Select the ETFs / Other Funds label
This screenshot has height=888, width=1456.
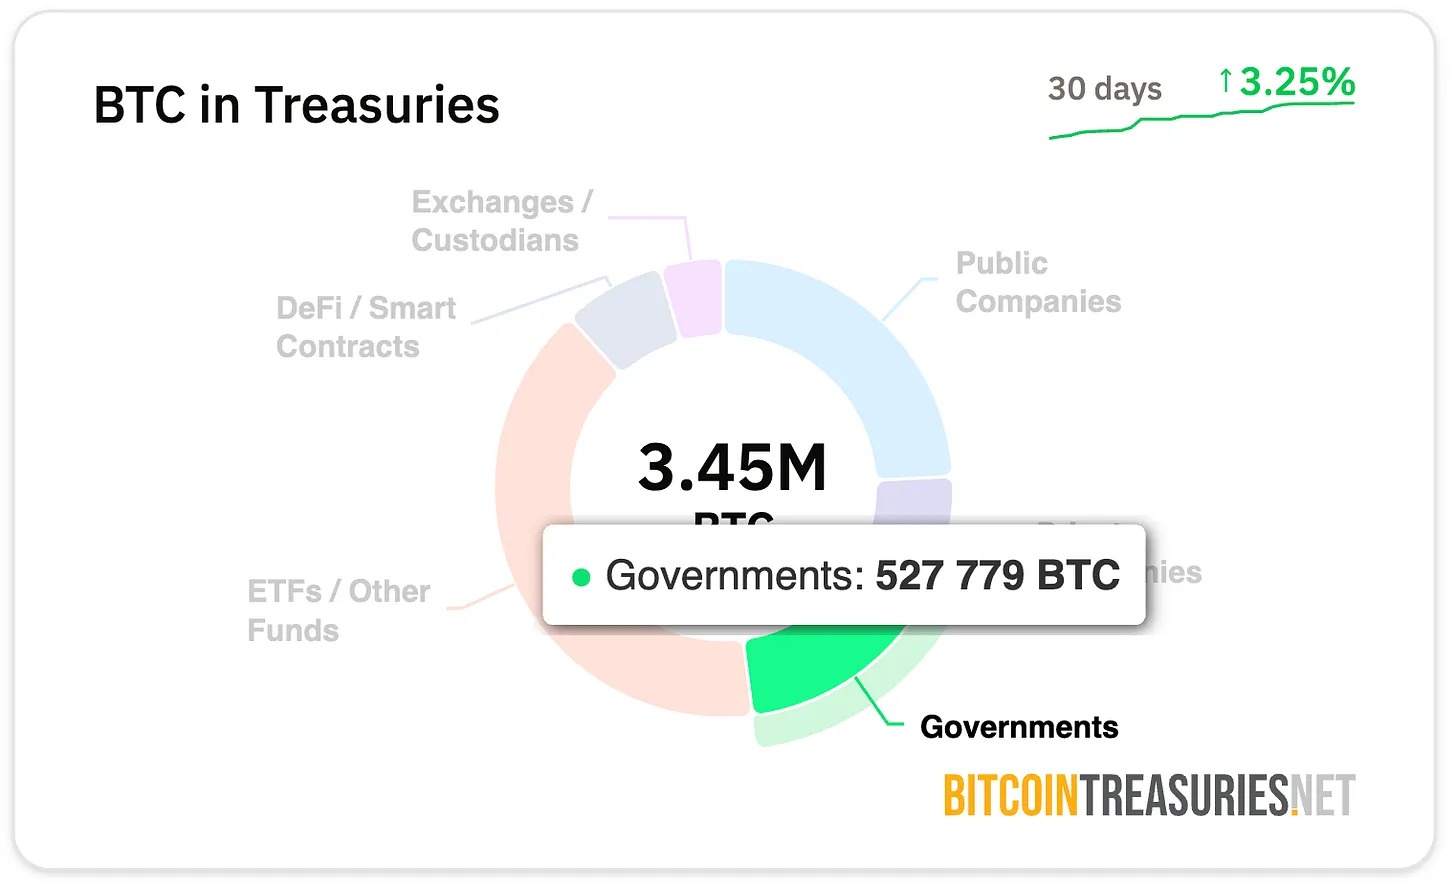click(x=338, y=611)
